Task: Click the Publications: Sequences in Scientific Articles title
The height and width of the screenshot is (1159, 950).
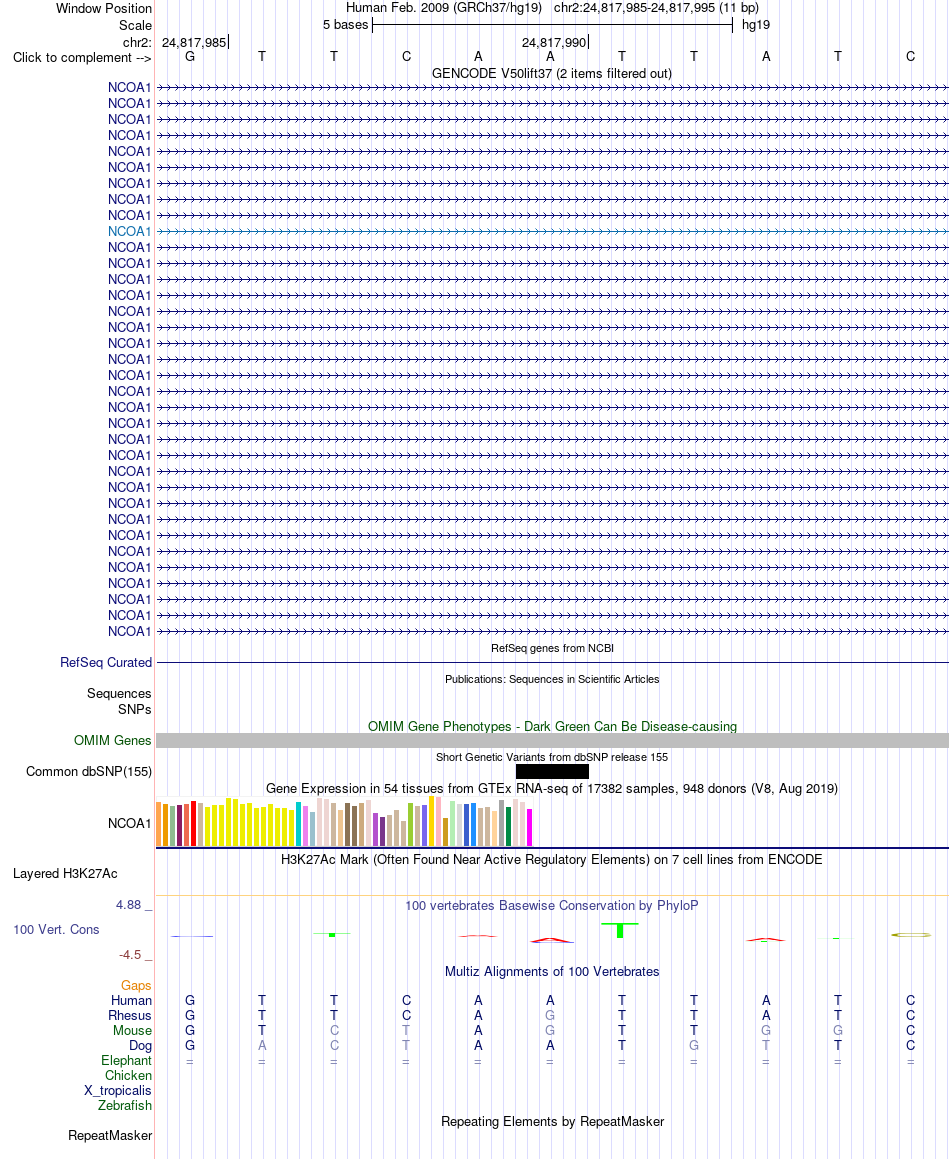Action: 552,679
